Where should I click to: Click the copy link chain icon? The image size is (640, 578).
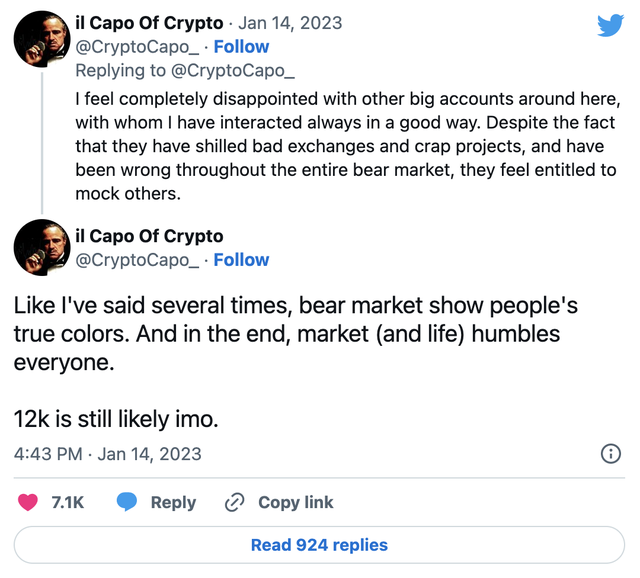pyautogui.click(x=236, y=502)
